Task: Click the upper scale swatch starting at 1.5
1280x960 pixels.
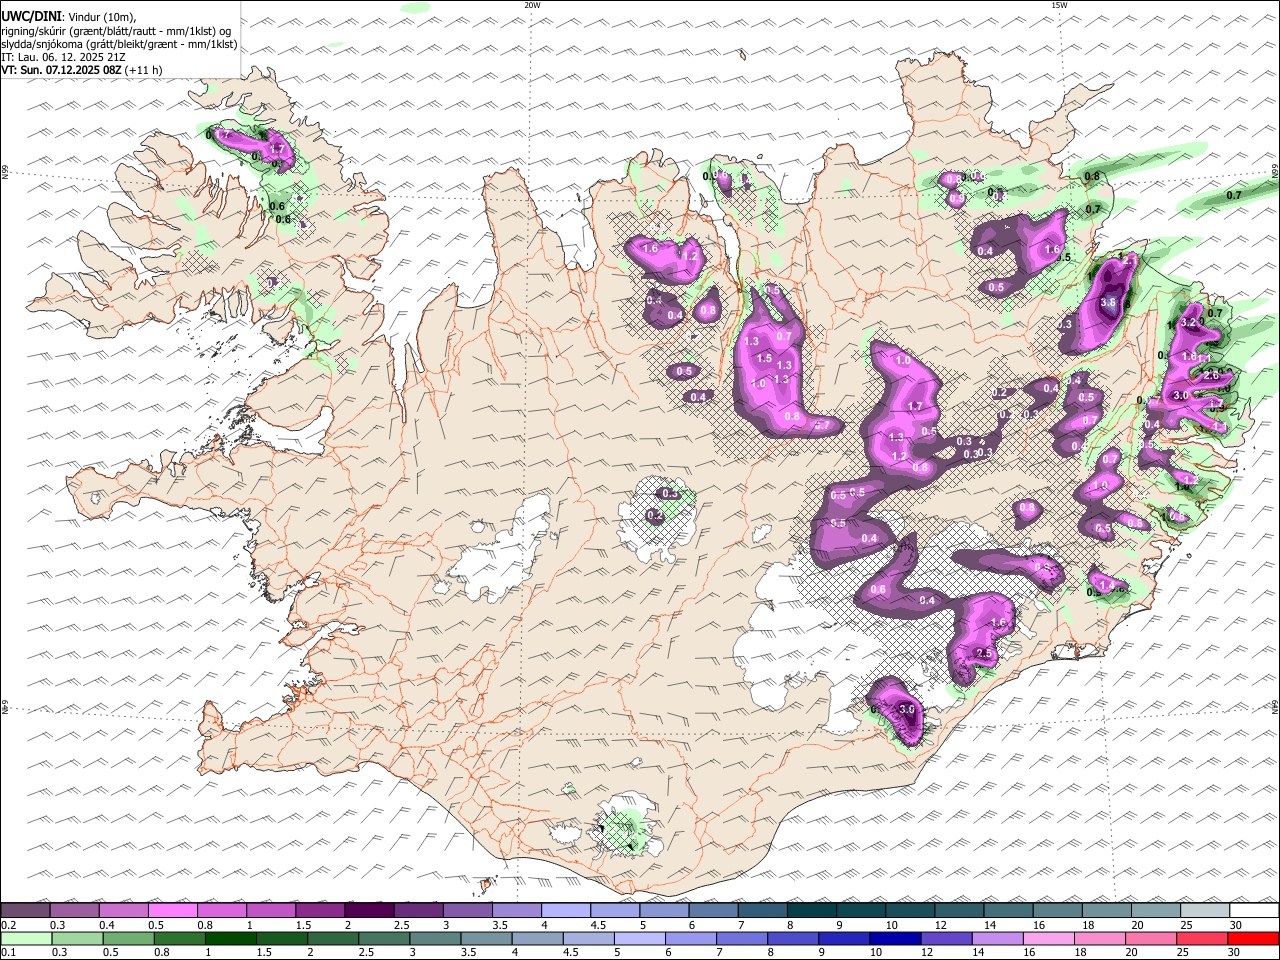Action: [x=320, y=910]
